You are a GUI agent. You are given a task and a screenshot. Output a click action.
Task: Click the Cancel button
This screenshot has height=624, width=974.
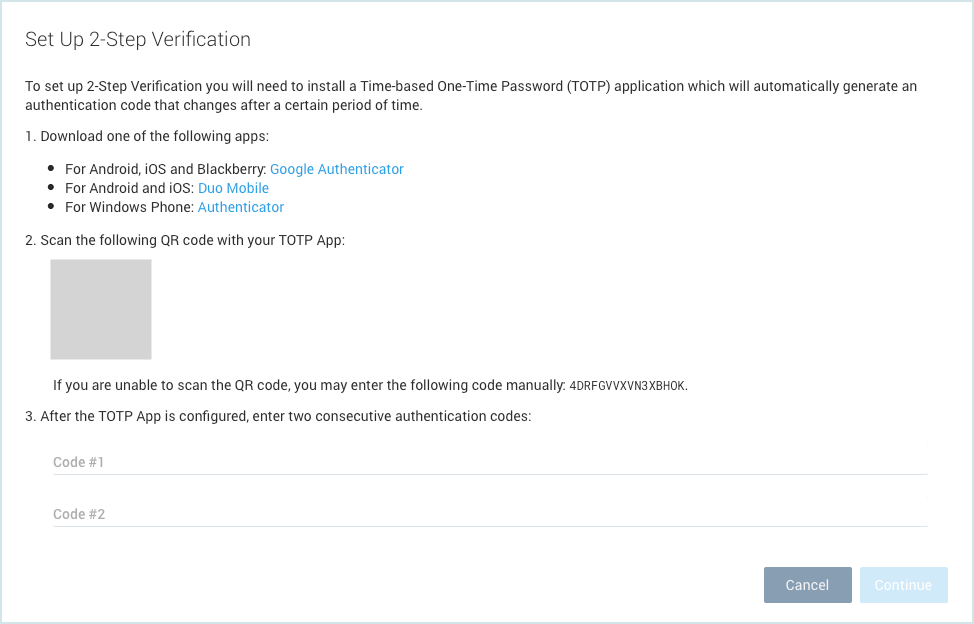coord(807,585)
